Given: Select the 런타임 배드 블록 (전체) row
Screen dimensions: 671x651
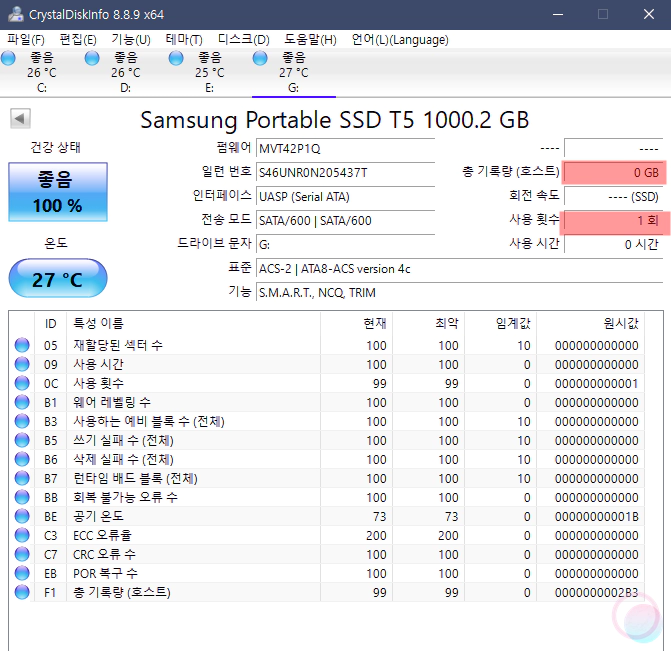Looking at the screenshot, I should [327, 478].
